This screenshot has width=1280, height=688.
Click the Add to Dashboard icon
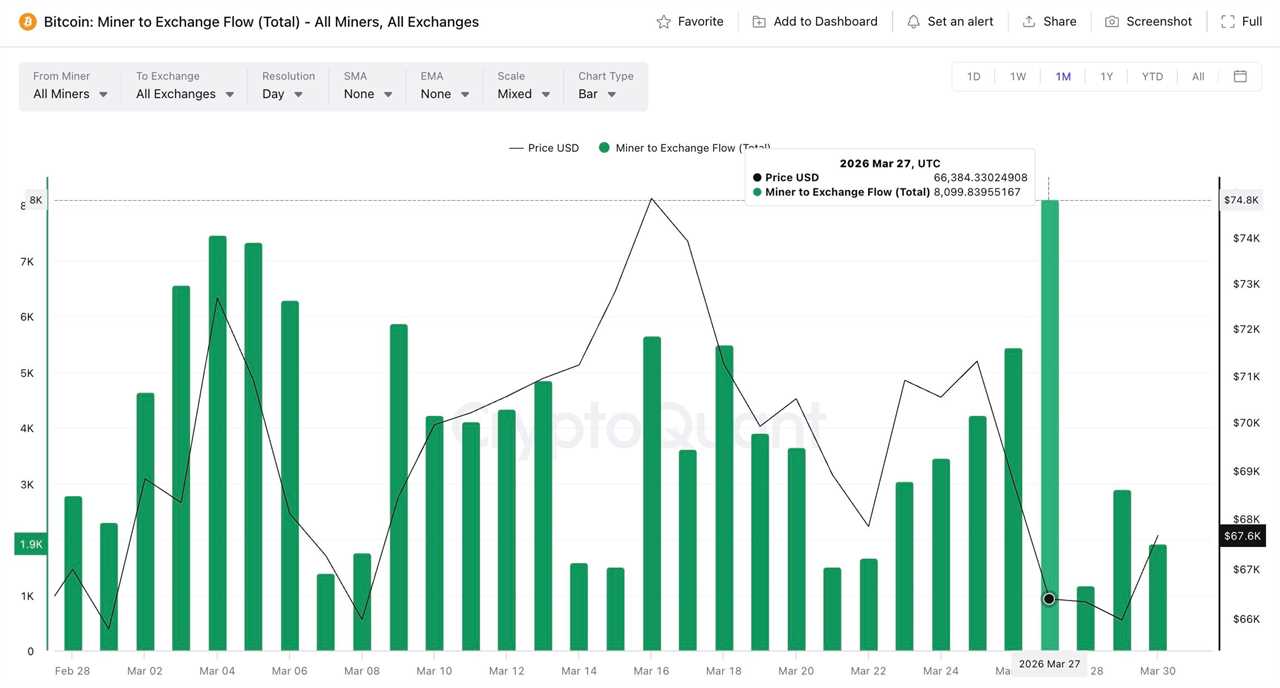pyautogui.click(x=757, y=21)
